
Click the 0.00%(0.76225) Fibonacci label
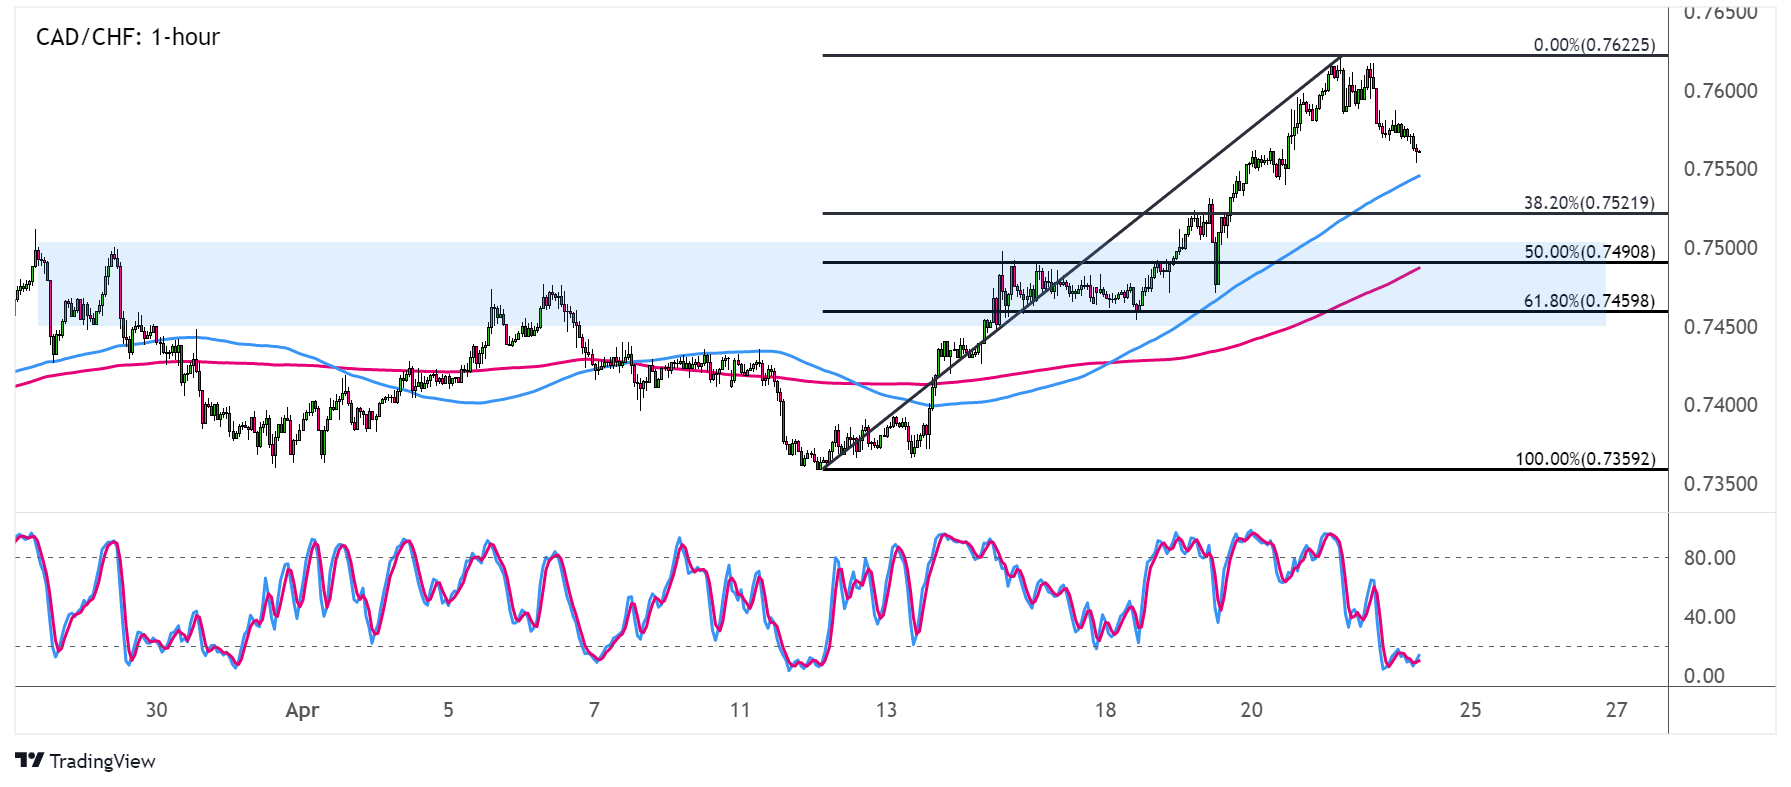1594,45
